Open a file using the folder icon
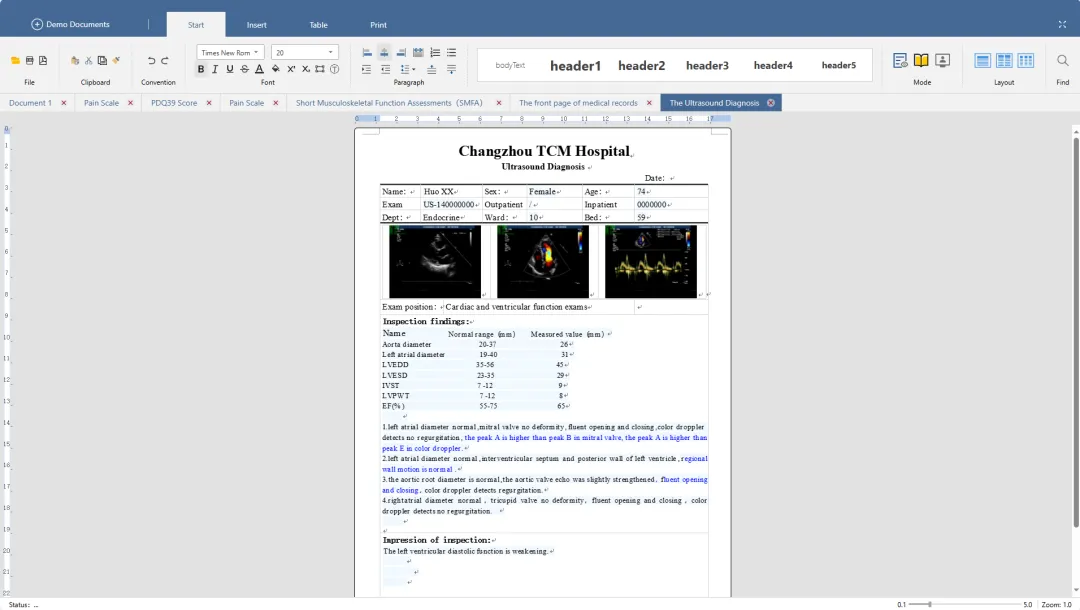 click(x=15, y=61)
